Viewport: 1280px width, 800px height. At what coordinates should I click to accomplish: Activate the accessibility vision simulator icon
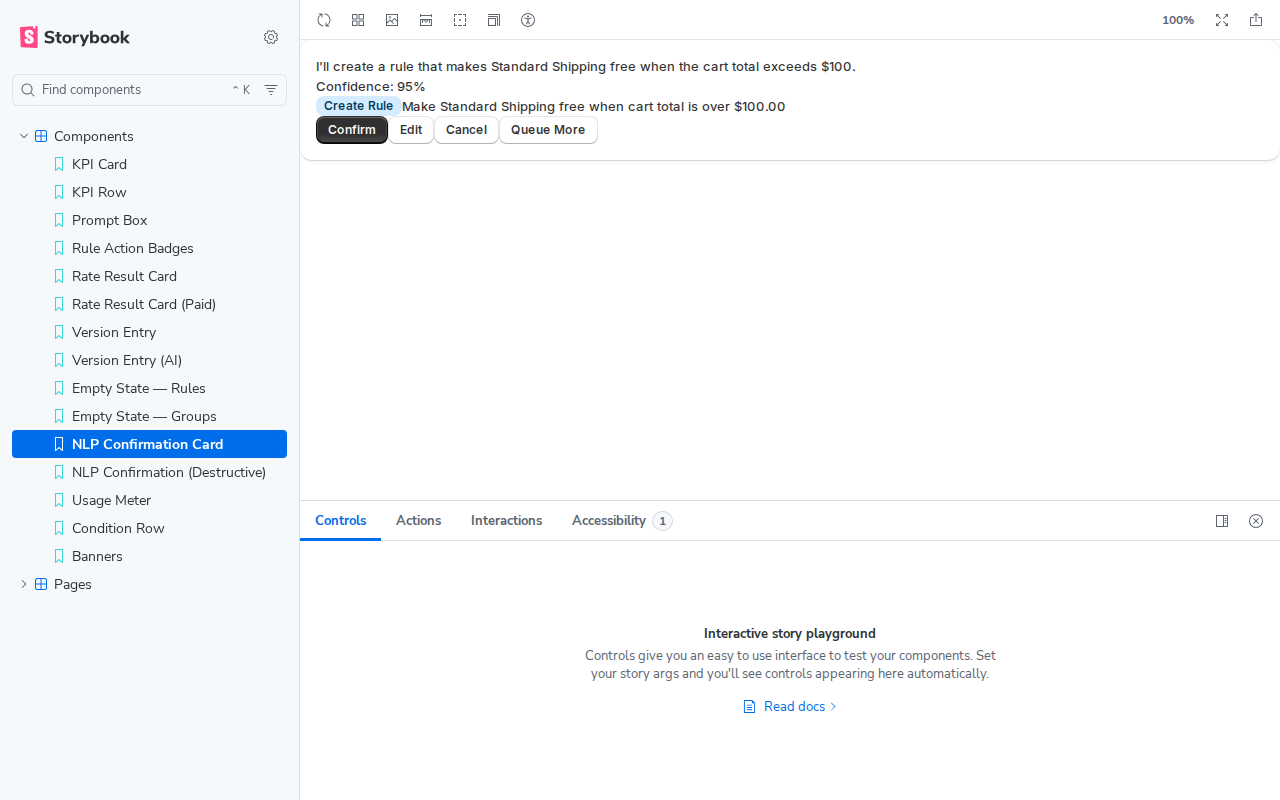(528, 20)
